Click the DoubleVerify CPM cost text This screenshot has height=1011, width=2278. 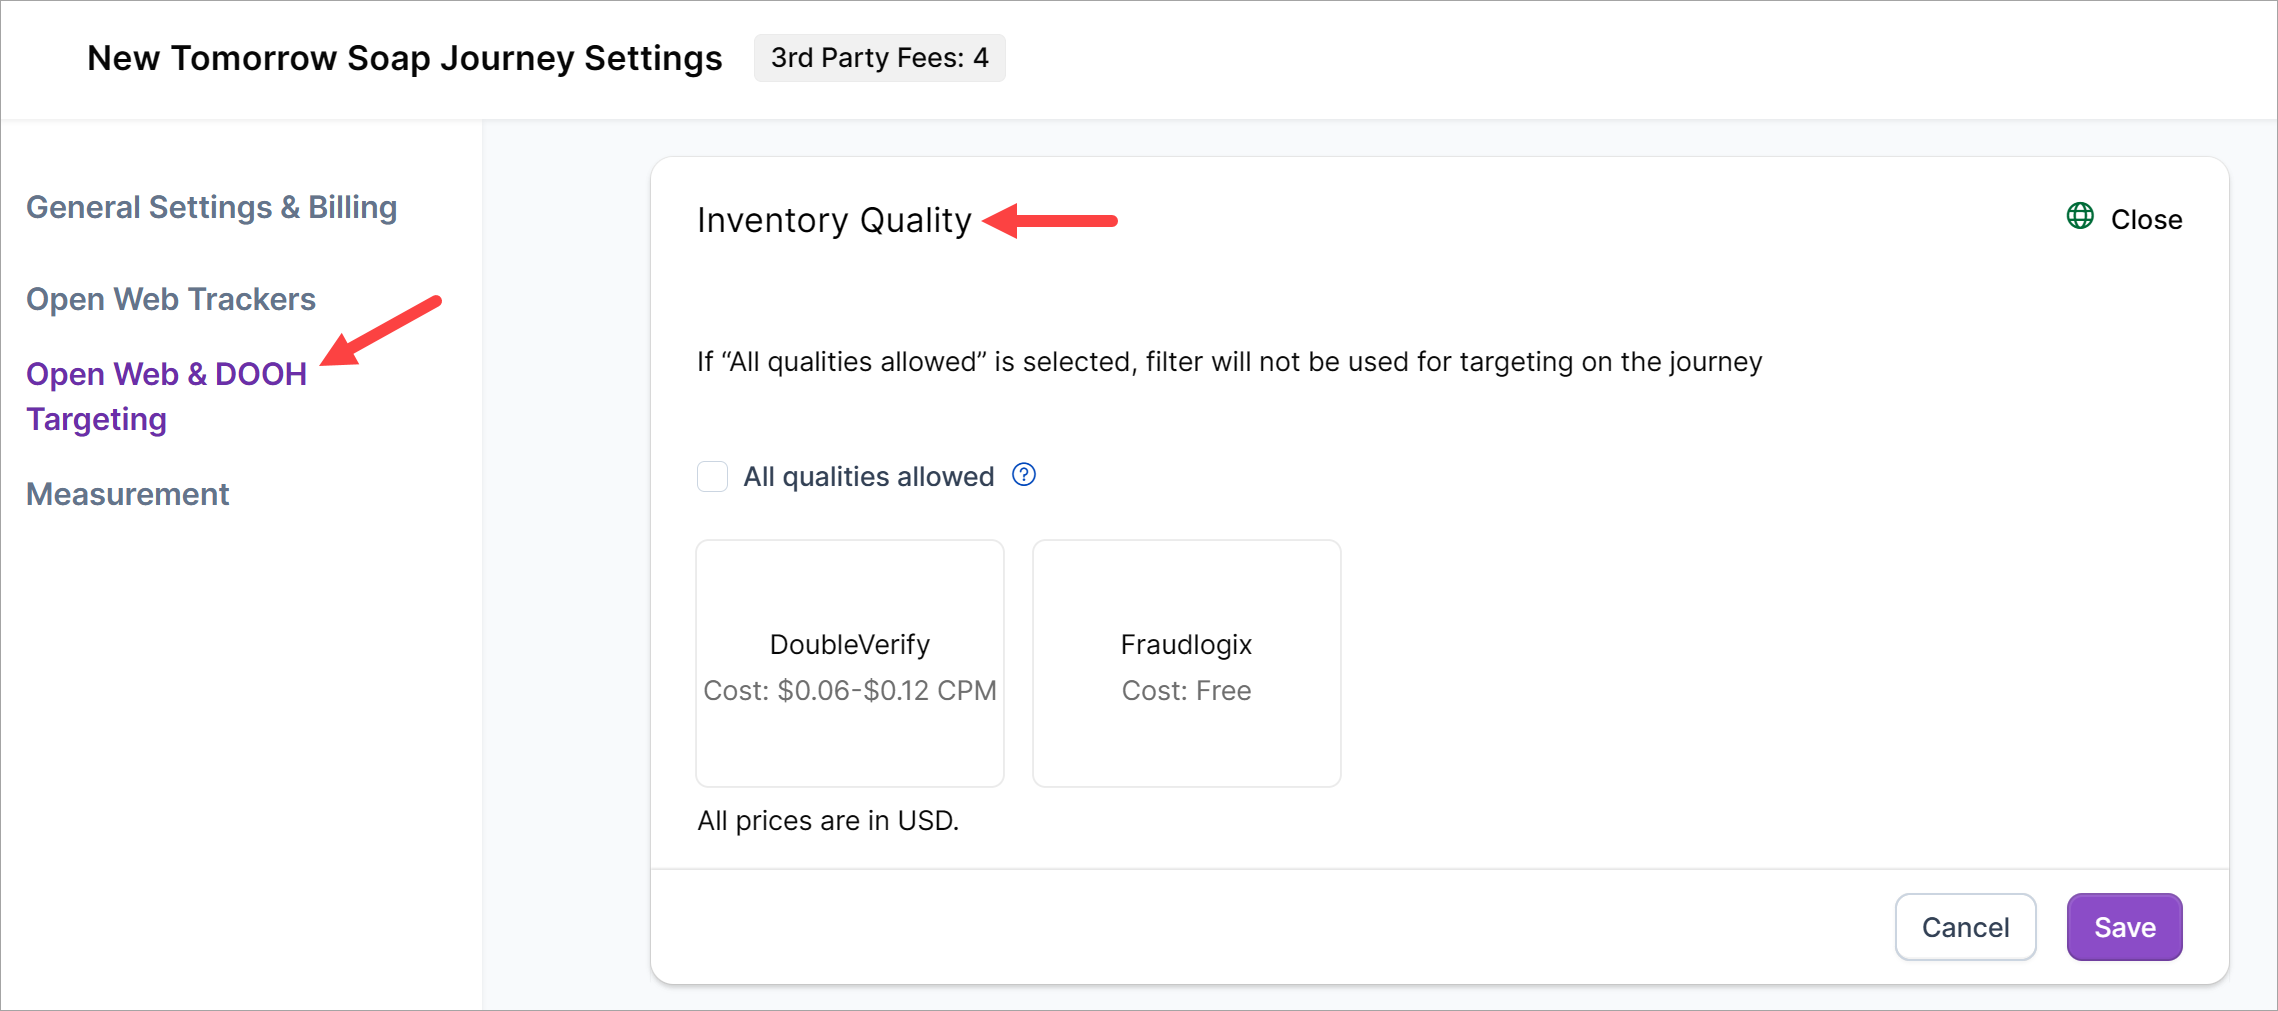849,691
